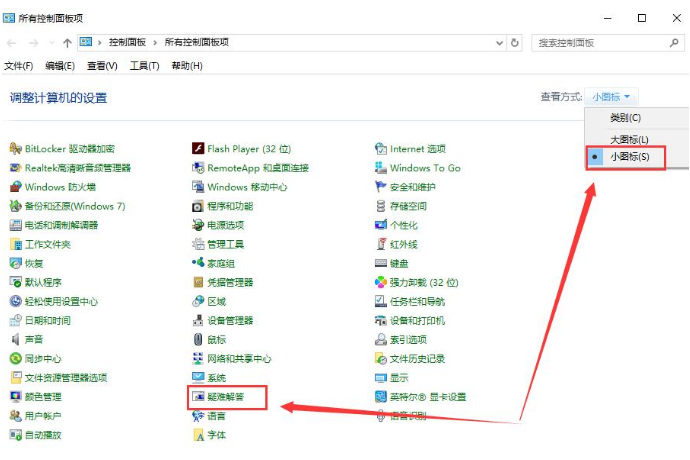Screen dimensions: 690x460
Task: Click the 设备和打印机 link
Action: 417,320
